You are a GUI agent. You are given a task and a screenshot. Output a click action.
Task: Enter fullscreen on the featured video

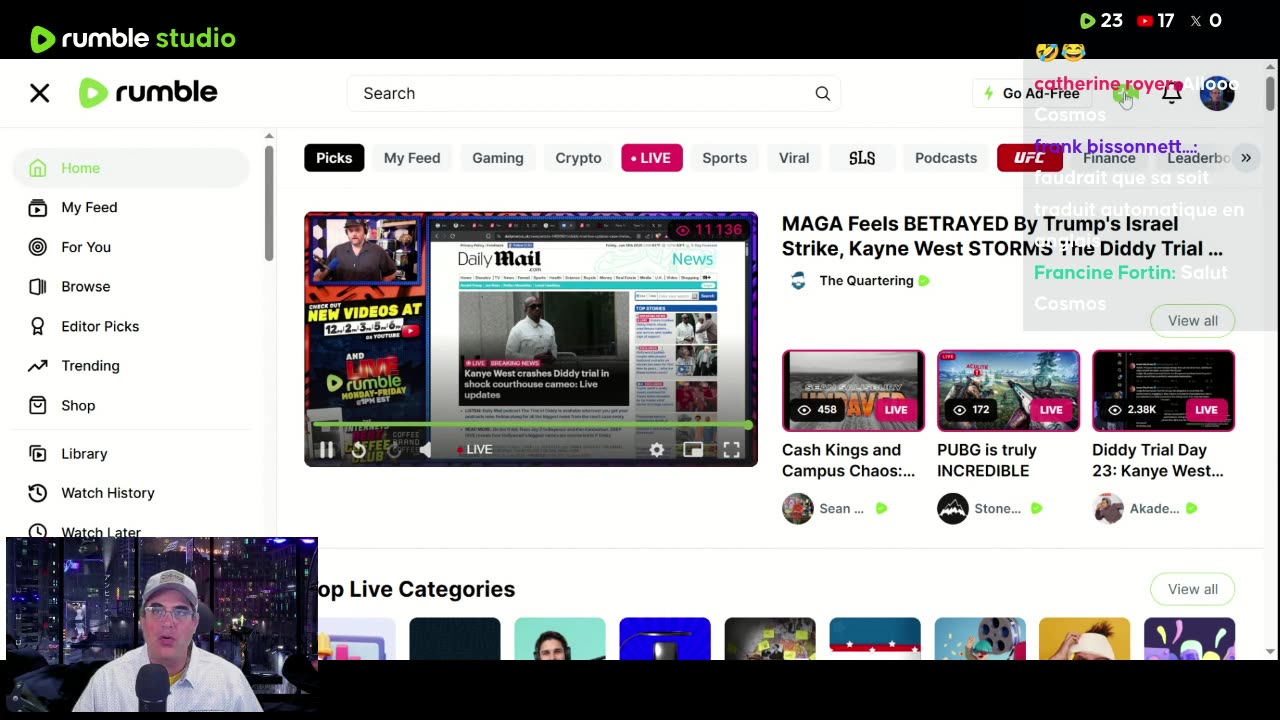point(732,450)
